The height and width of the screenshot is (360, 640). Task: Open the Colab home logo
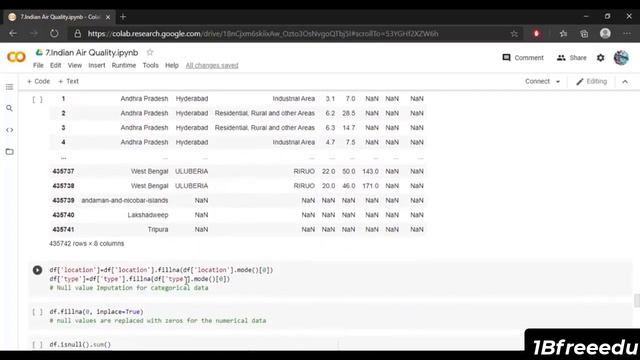pyautogui.click(x=16, y=57)
